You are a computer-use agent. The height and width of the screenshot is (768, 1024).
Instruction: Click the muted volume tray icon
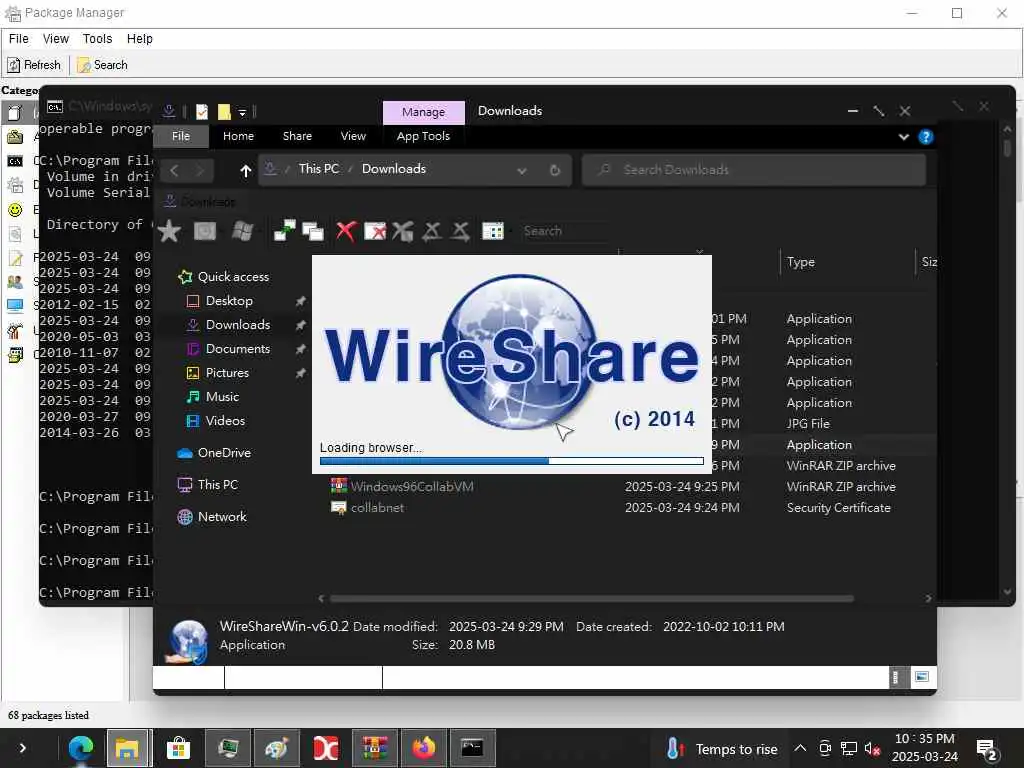tap(872, 748)
